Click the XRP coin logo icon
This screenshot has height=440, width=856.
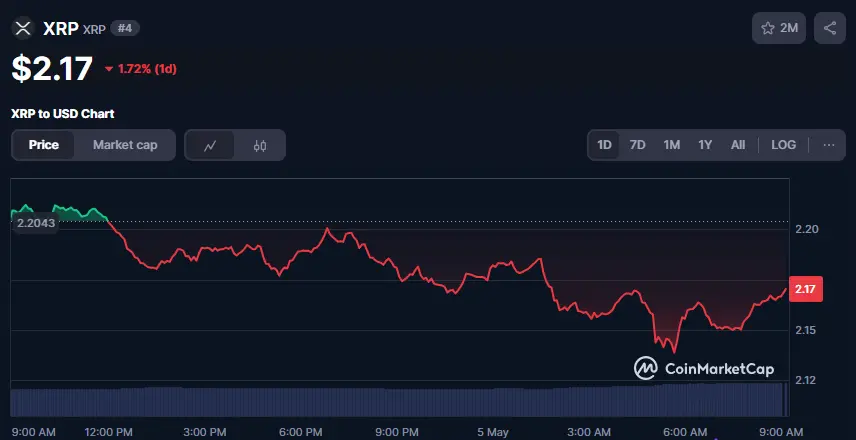pyautogui.click(x=23, y=28)
